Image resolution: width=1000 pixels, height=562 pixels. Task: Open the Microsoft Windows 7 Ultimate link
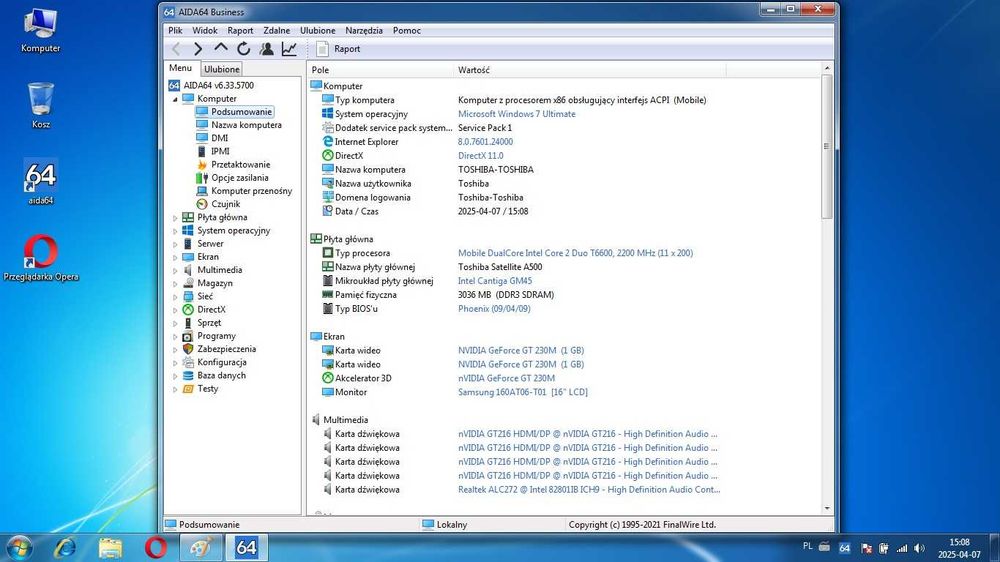click(517, 114)
